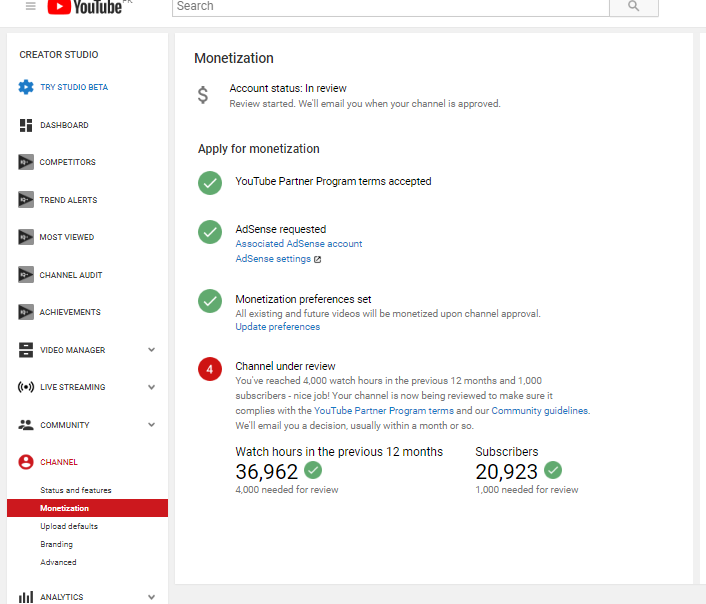Click the Channel Audit sidebar icon
Viewport: 706px width, 604px height.
(26, 275)
